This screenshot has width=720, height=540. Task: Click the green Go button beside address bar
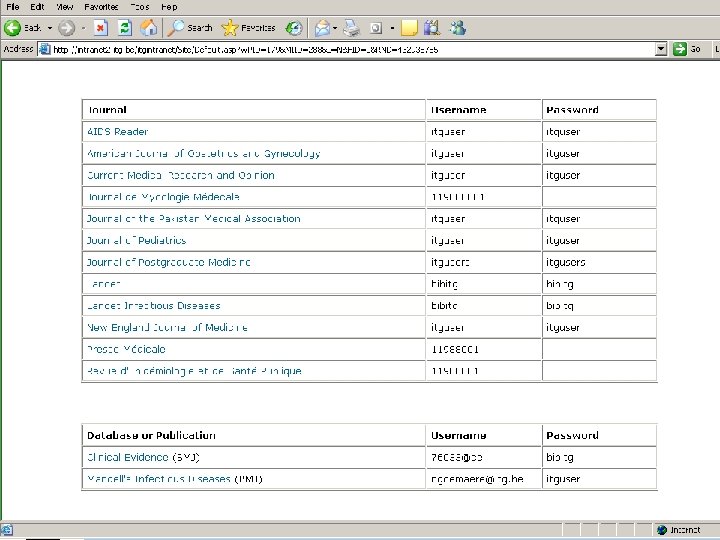pyautogui.click(x=687, y=49)
